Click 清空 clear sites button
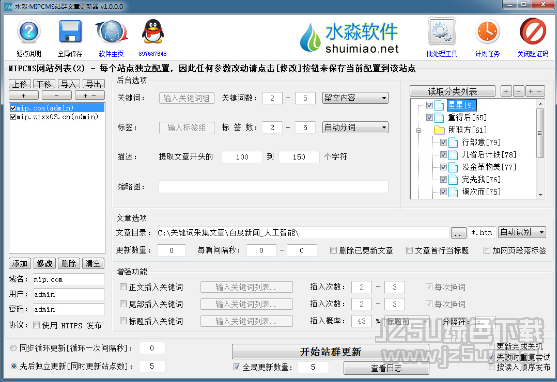Viewport: 557px width, 382px height. click(93, 264)
